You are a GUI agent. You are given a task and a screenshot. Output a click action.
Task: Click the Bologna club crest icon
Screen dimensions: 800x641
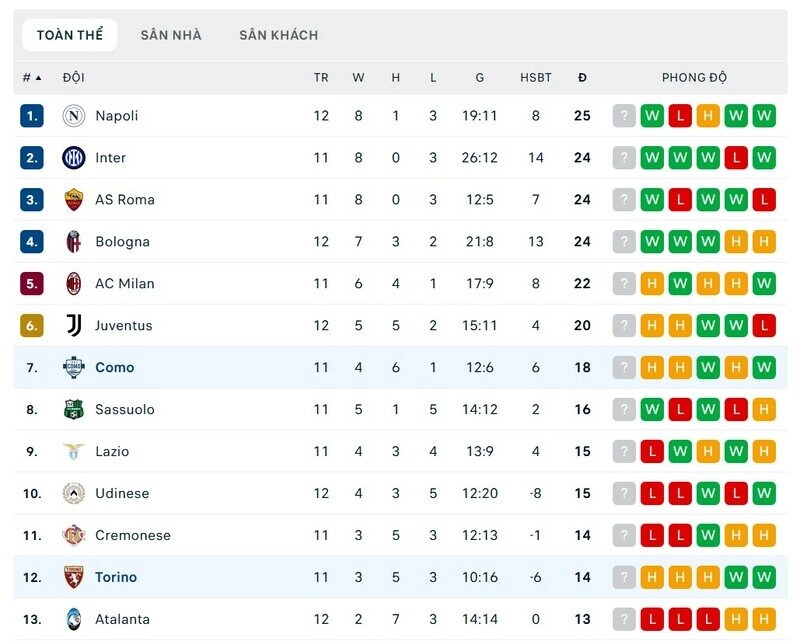pyautogui.click(x=74, y=242)
